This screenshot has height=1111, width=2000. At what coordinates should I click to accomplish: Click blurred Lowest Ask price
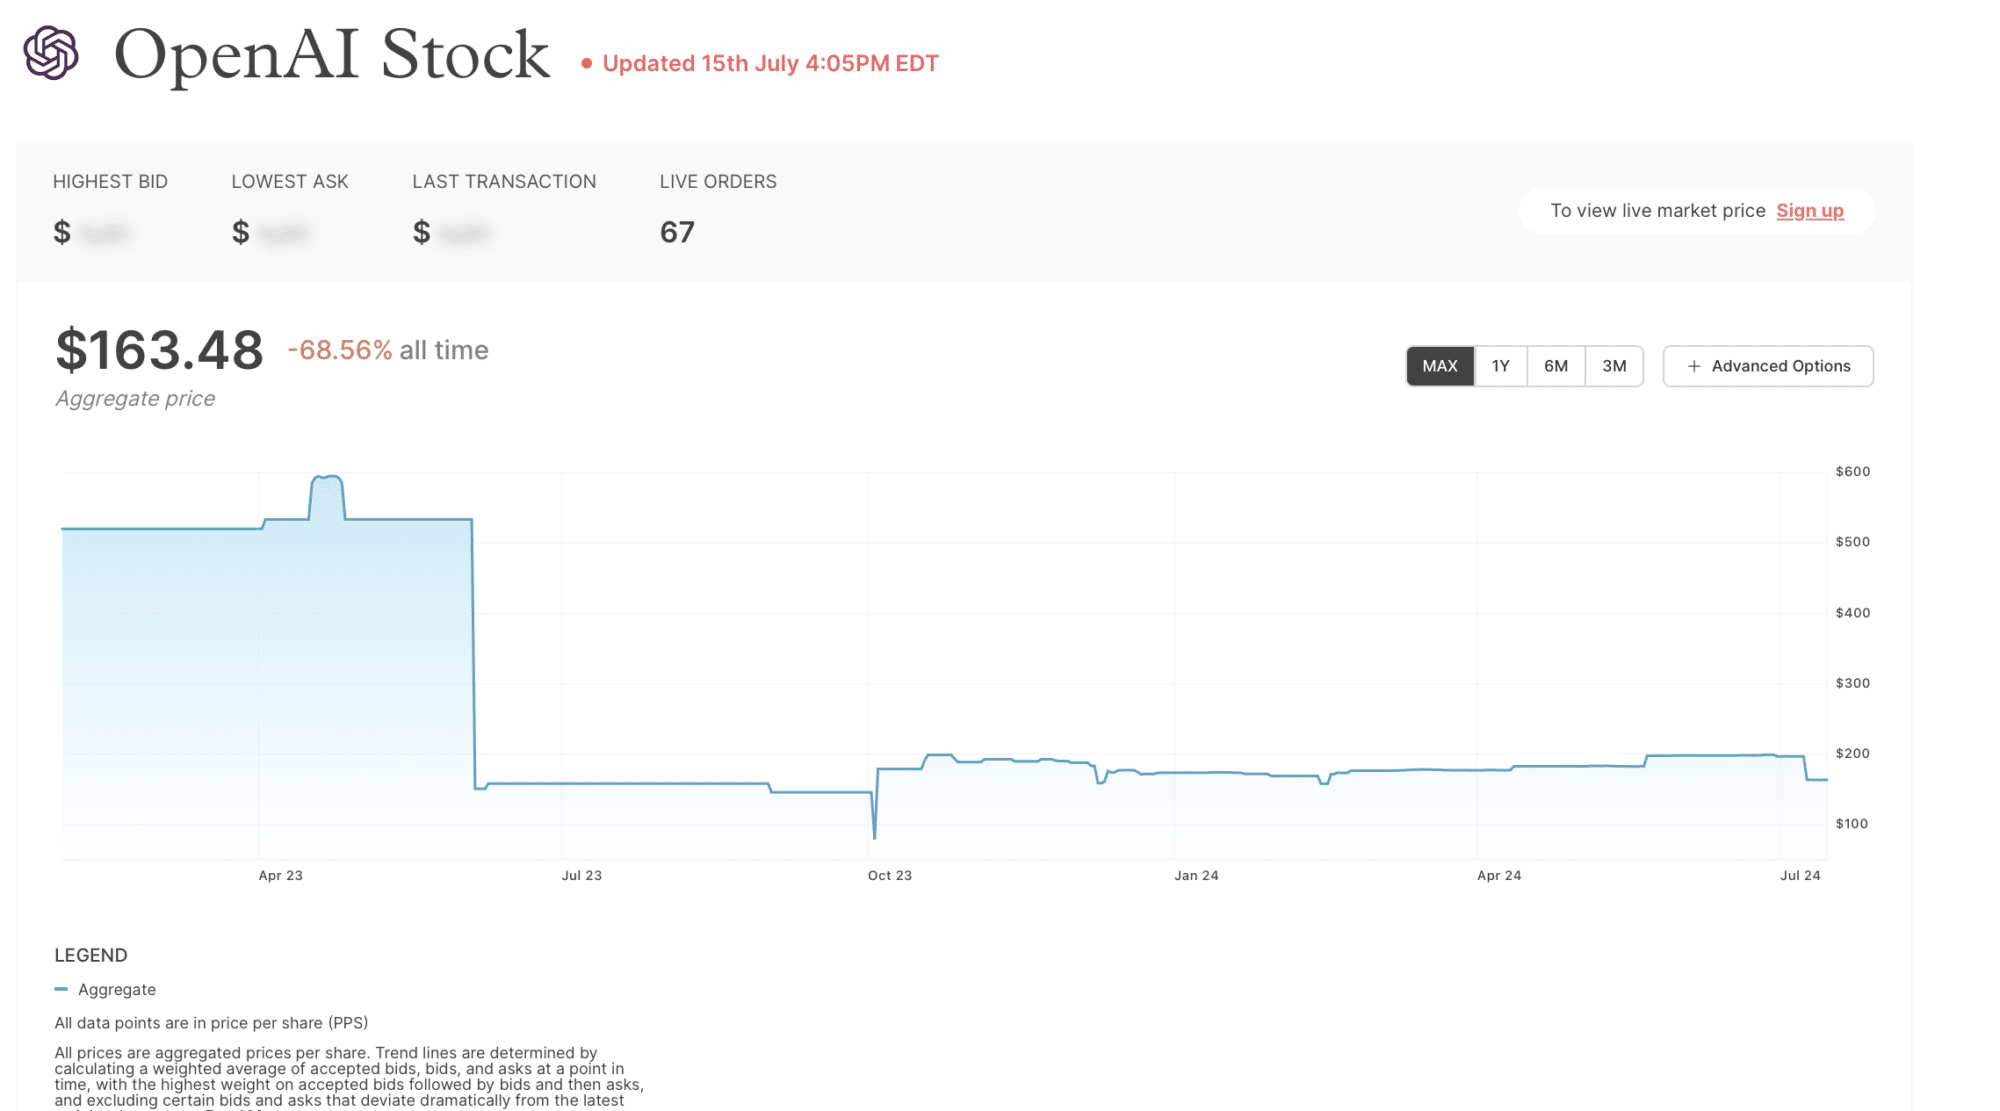(283, 234)
